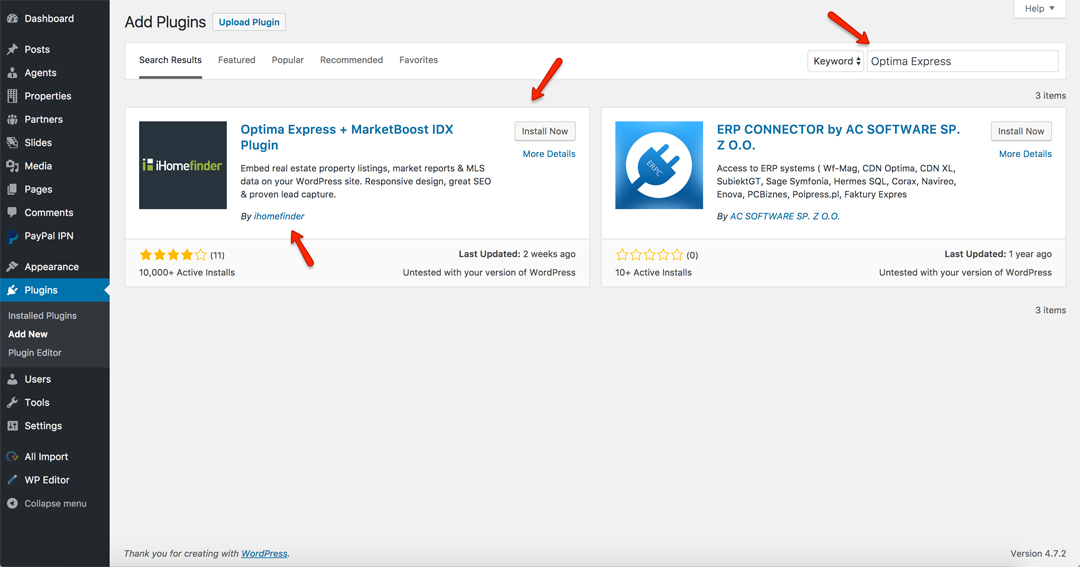1080x567 pixels.
Task: Click the Partners group icon
Action: tap(12, 119)
